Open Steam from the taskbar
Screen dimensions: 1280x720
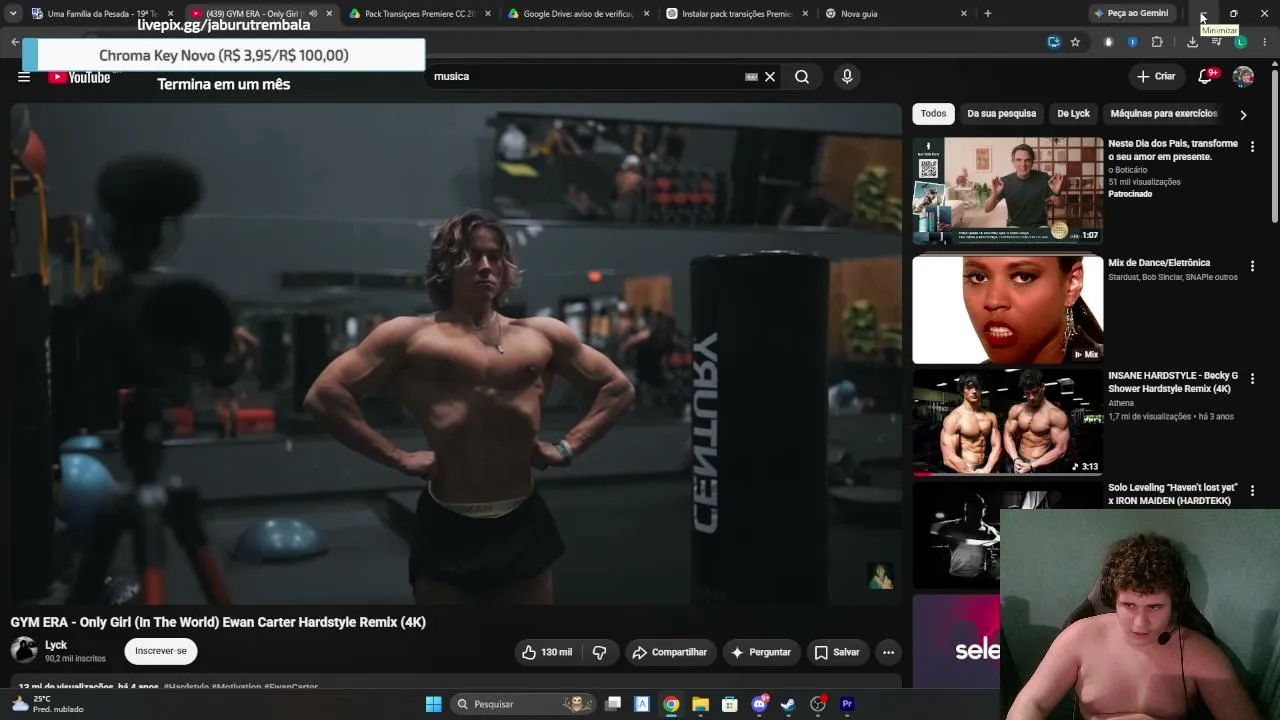[x=788, y=704]
